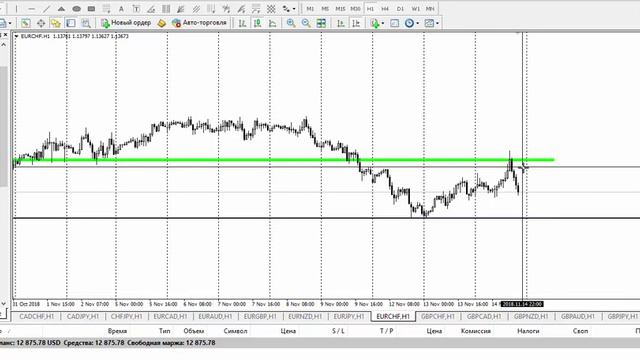Viewport: 640px width, 360px height.
Task: Select the trendline drawing tool
Action: pos(47,9)
